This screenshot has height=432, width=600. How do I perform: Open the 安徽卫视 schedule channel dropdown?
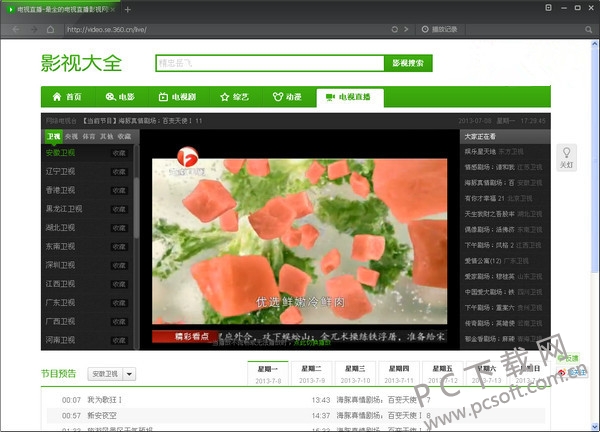(x=111, y=374)
